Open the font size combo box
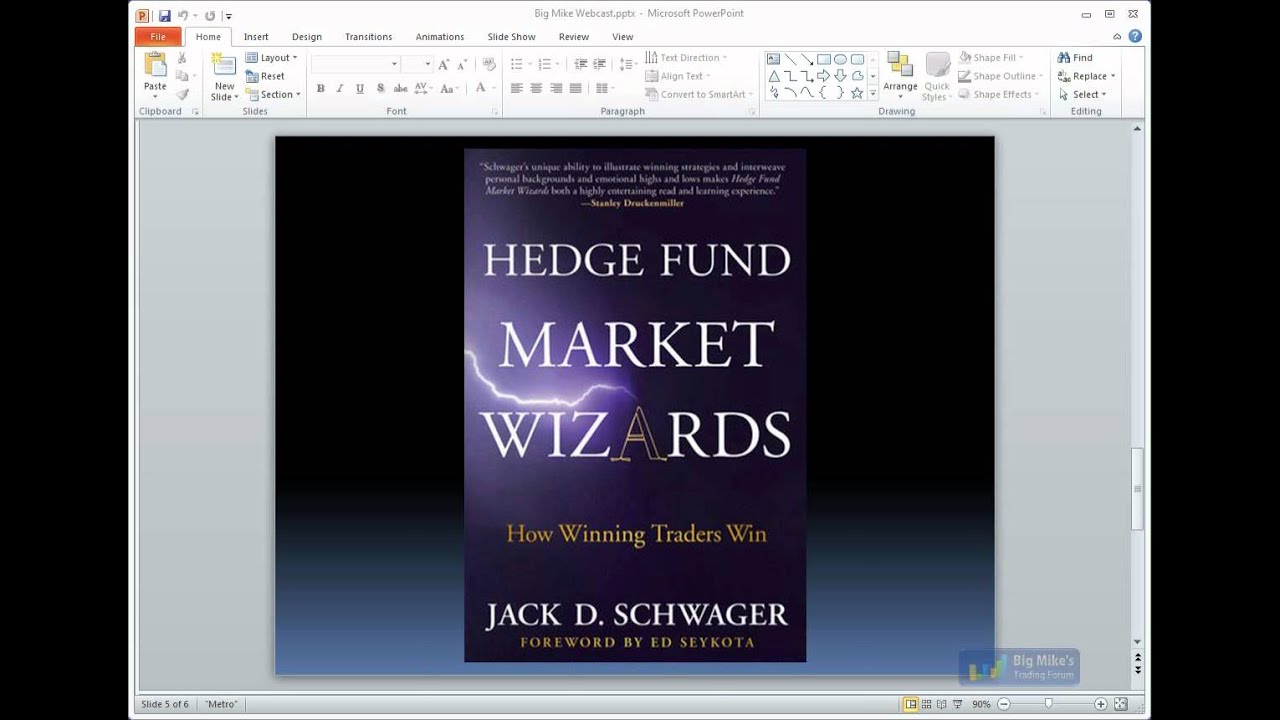Viewport: 1280px width, 720px height. click(x=417, y=64)
